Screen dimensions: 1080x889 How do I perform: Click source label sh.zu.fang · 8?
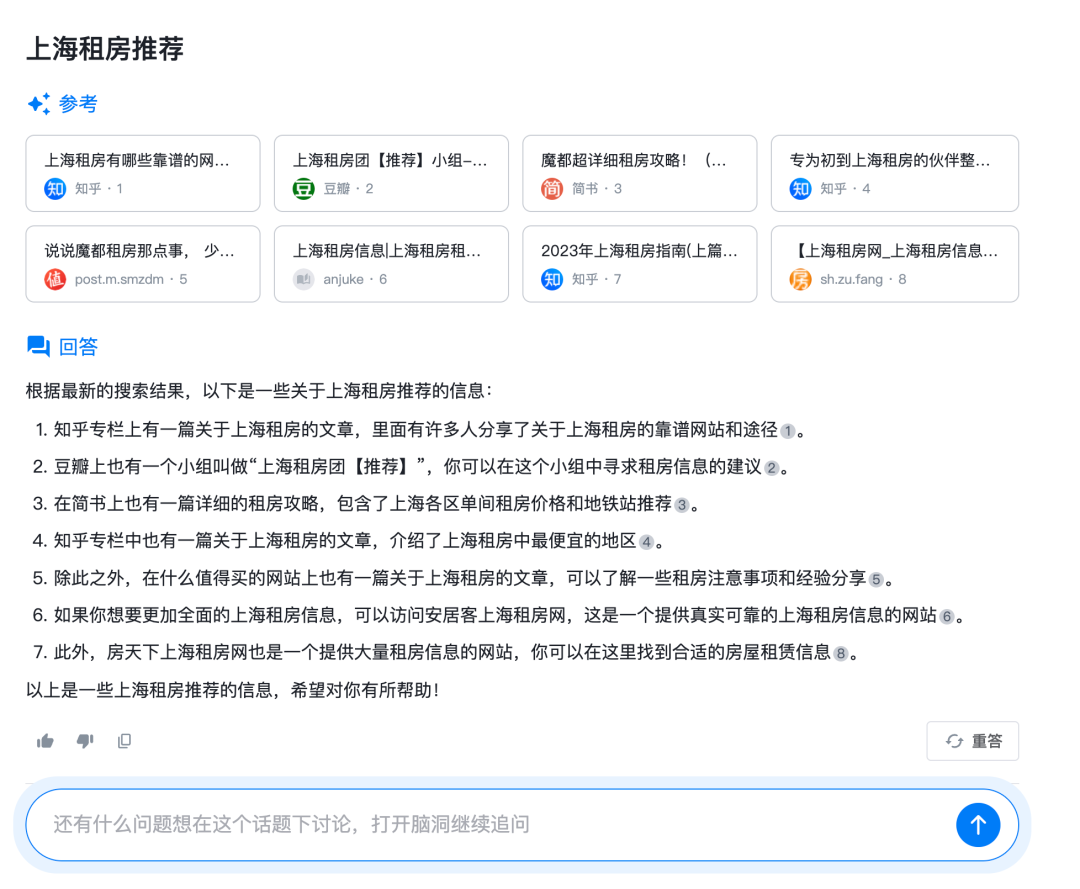(x=862, y=280)
